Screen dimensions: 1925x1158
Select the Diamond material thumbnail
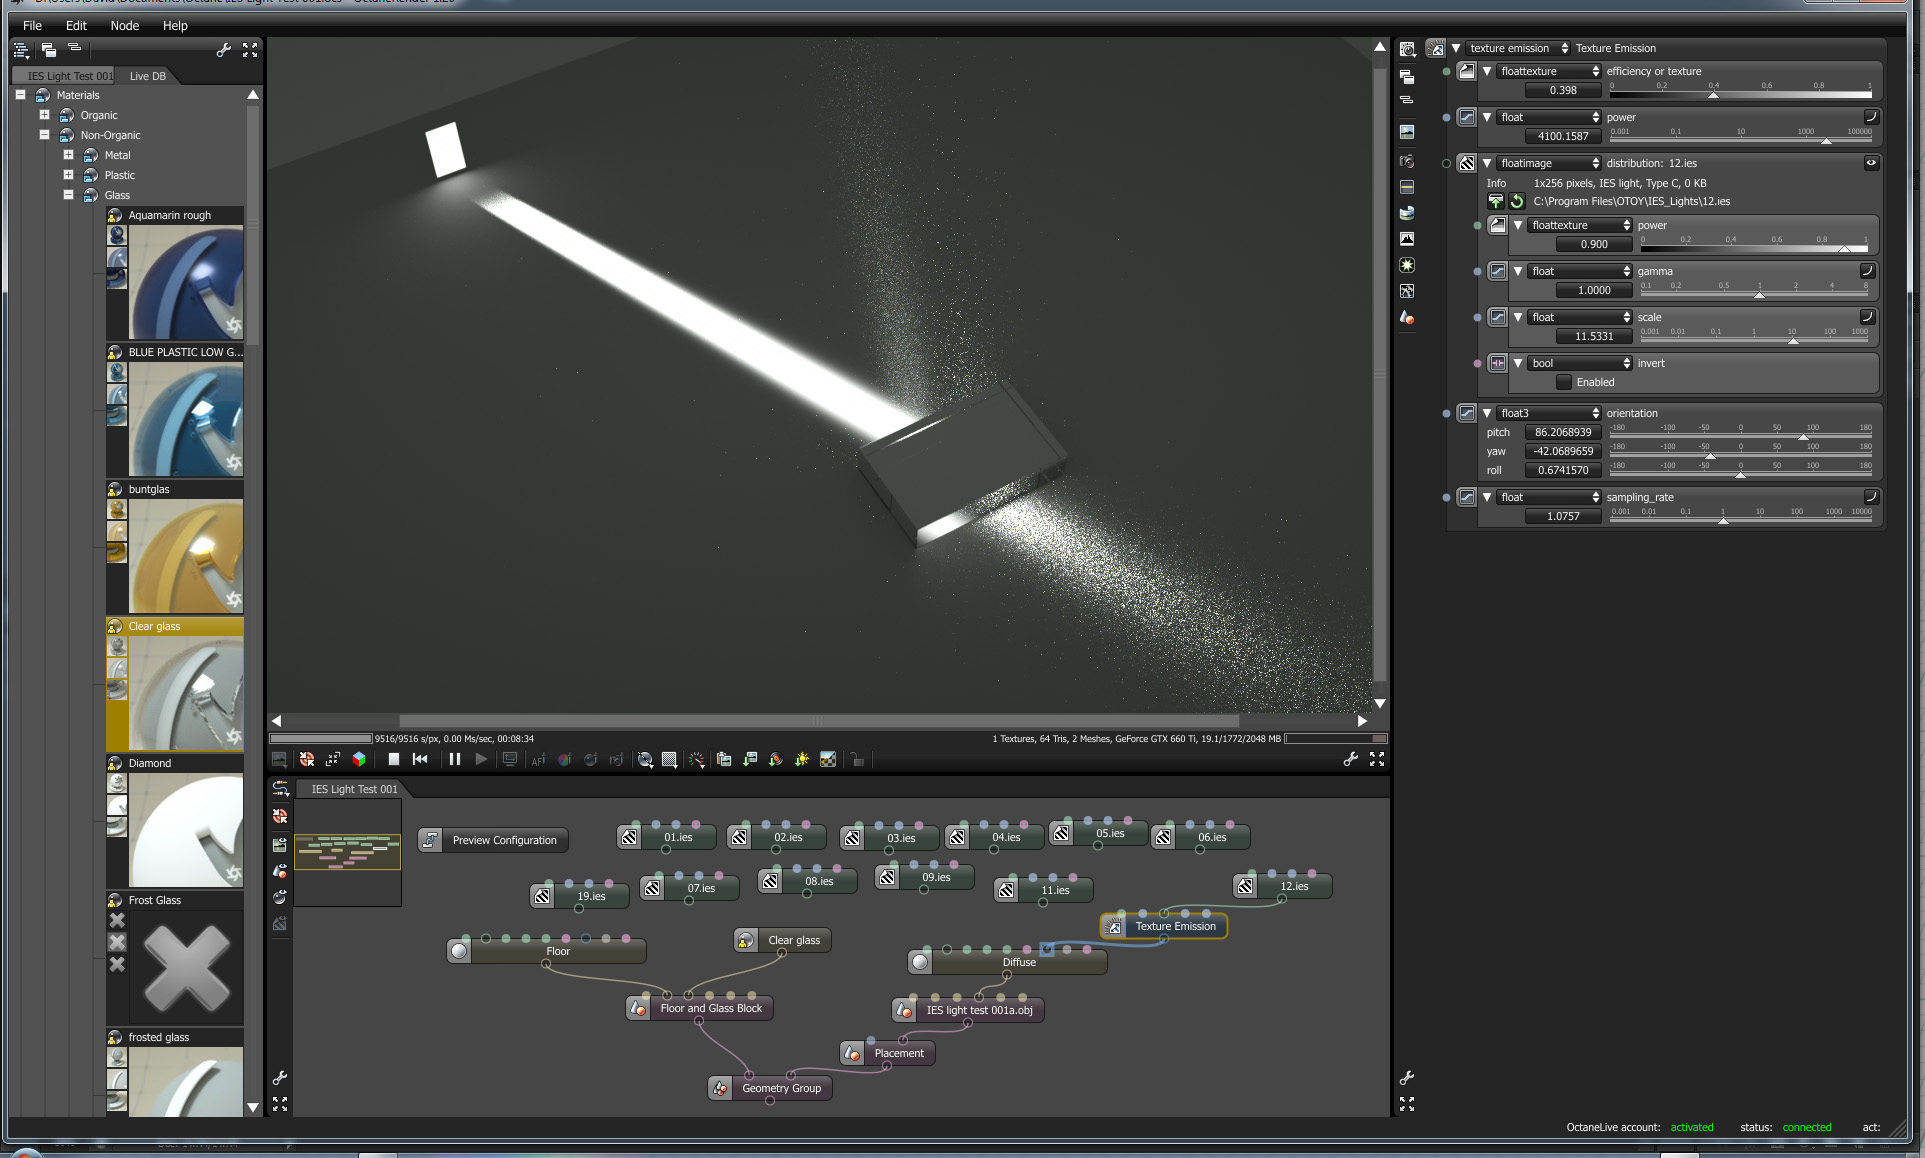[x=185, y=830]
